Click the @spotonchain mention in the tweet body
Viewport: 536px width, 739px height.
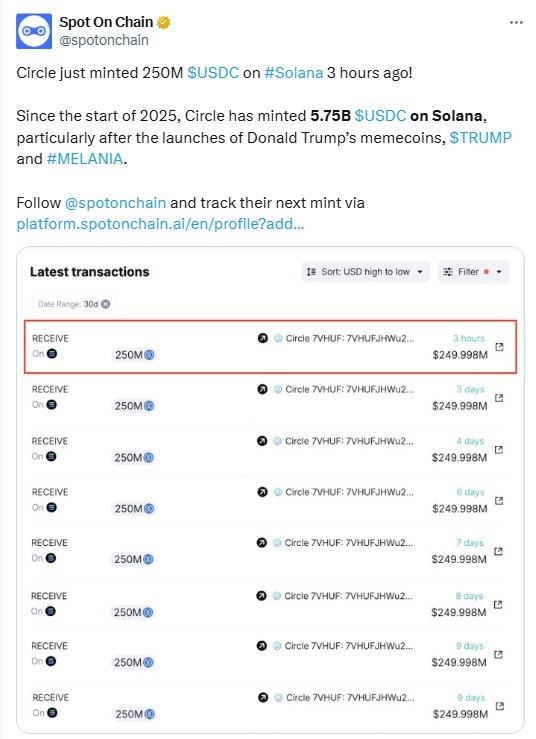pos(115,203)
